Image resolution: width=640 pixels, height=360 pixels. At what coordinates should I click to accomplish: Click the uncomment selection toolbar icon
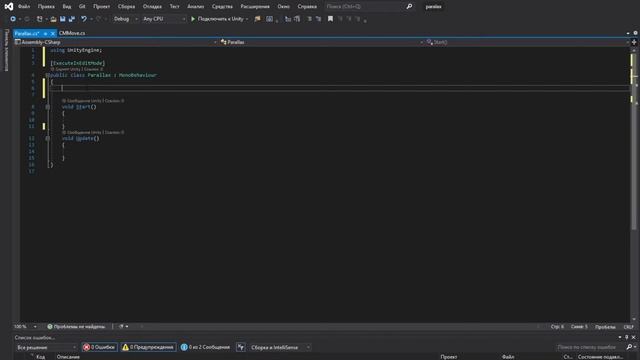pyautogui.click(x=318, y=19)
